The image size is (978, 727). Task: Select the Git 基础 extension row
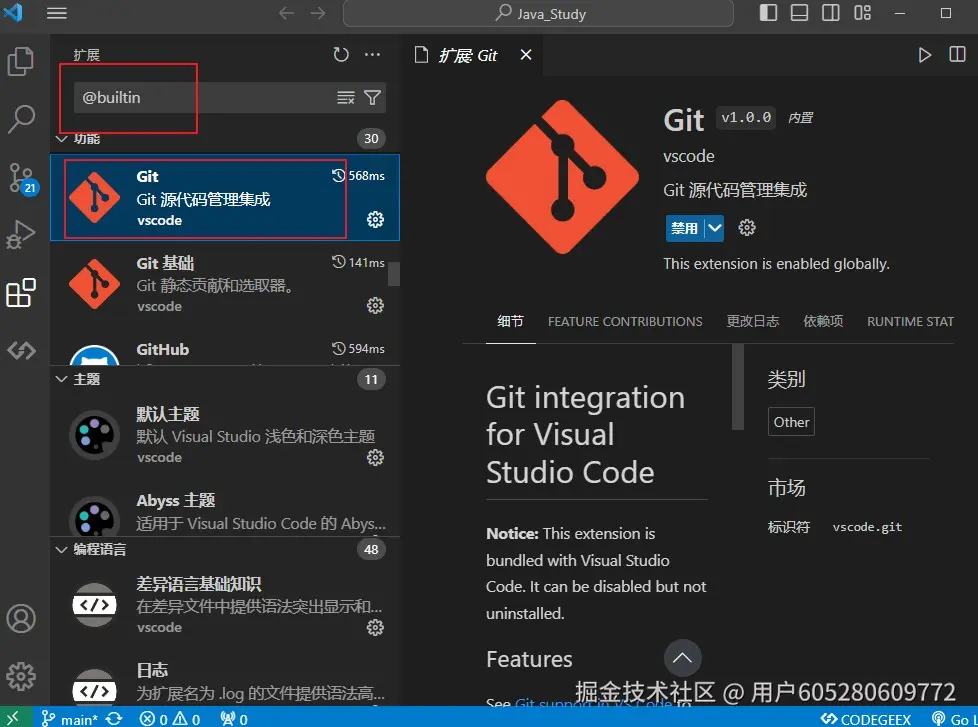click(x=225, y=284)
